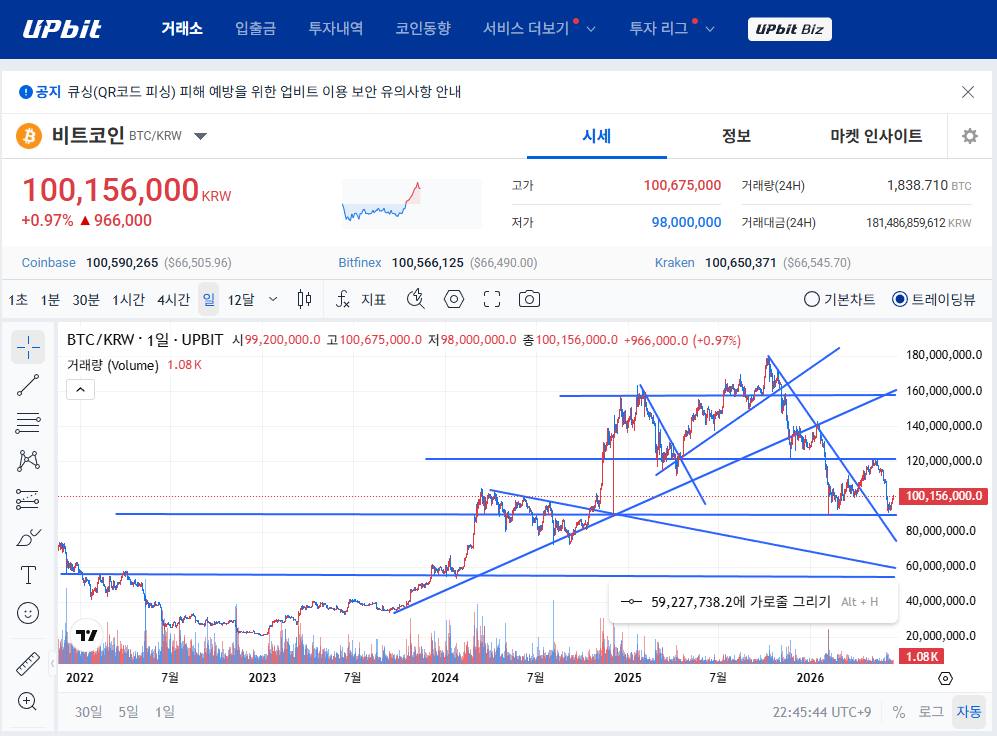Open the 코인동향 navigation item
Viewport: 997px width, 736px height.
423,29
